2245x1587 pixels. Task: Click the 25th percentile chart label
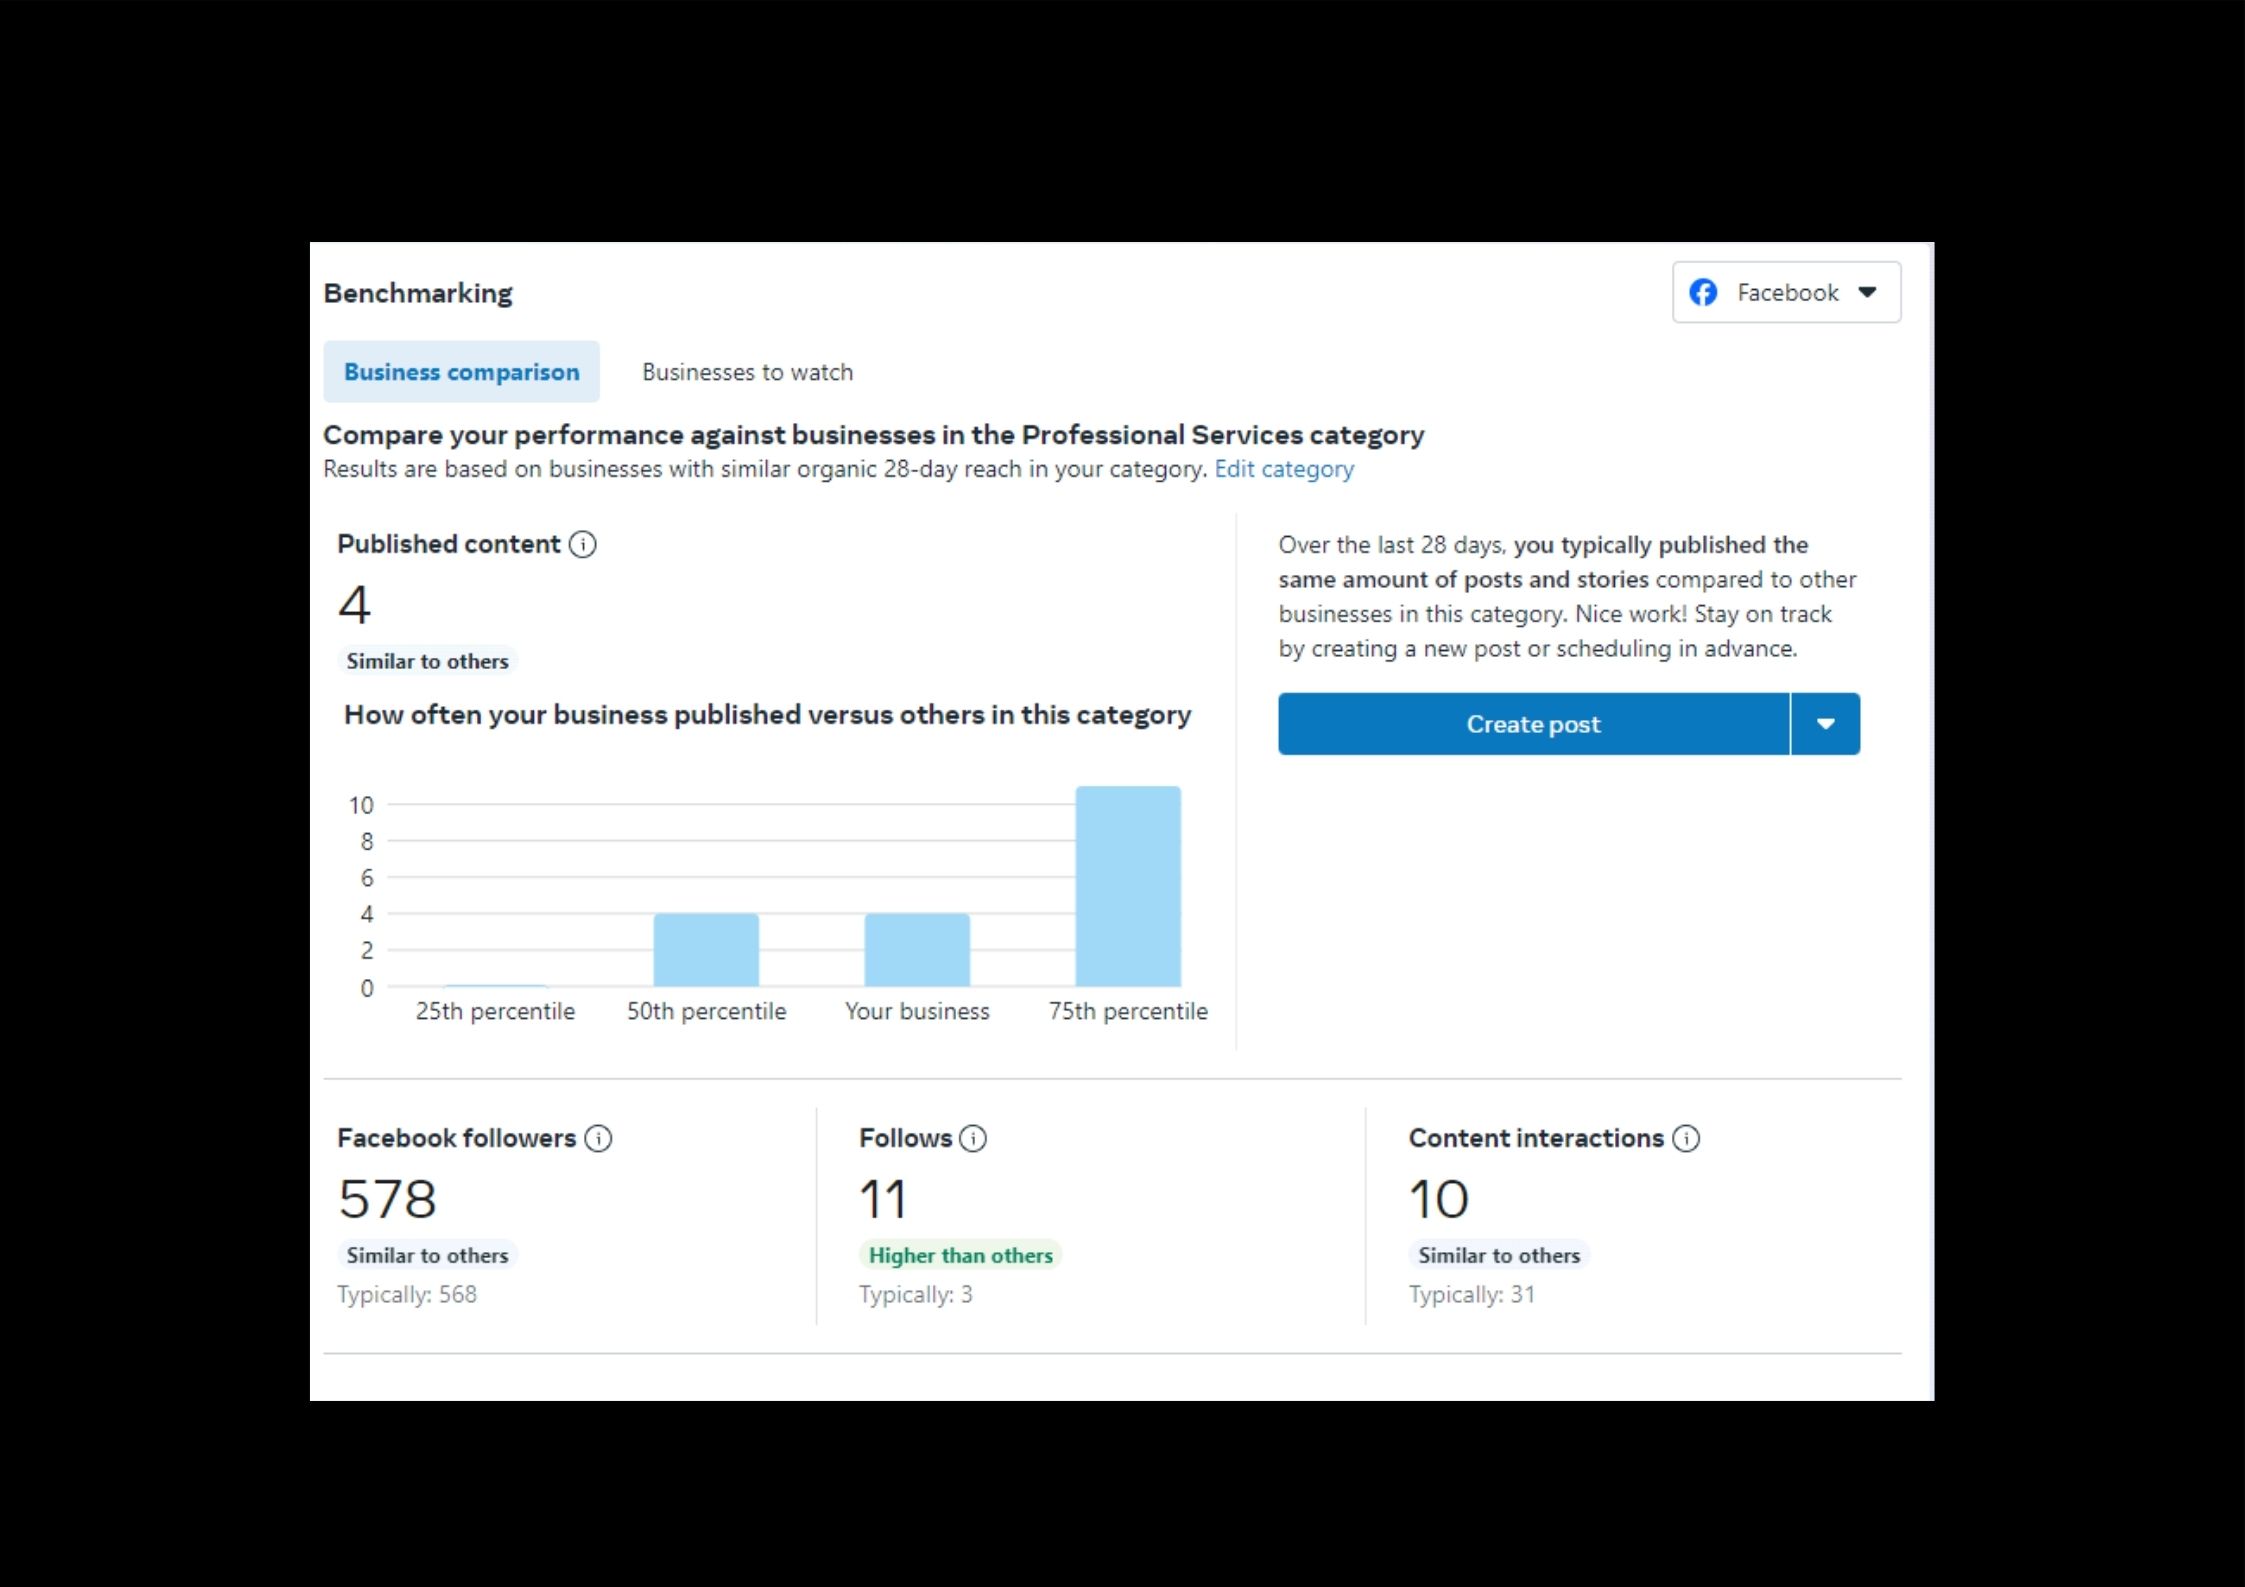(x=495, y=1011)
